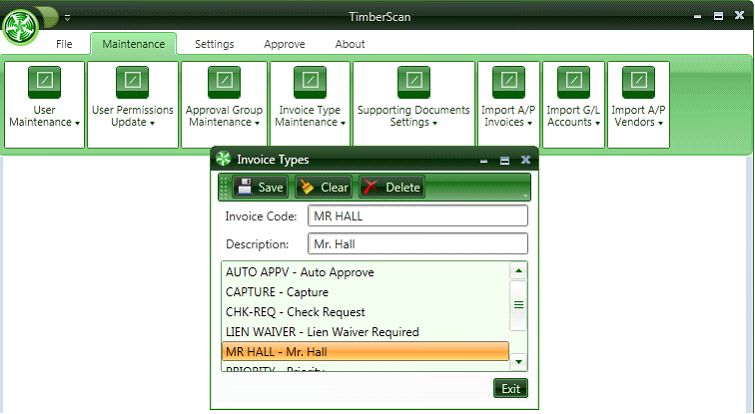Open the File menu
Viewport: 755px width, 414px height.
coord(64,44)
